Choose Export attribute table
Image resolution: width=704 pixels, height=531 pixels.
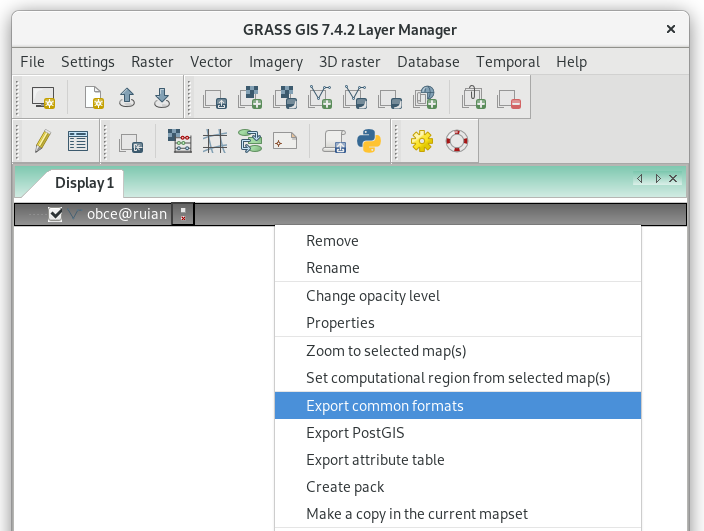458,460
